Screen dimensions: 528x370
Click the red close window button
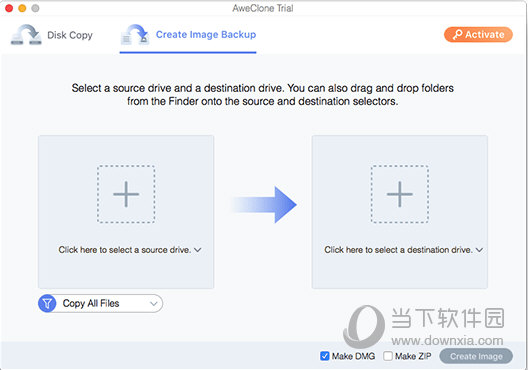pyautogui.click(x=9, y=8)
